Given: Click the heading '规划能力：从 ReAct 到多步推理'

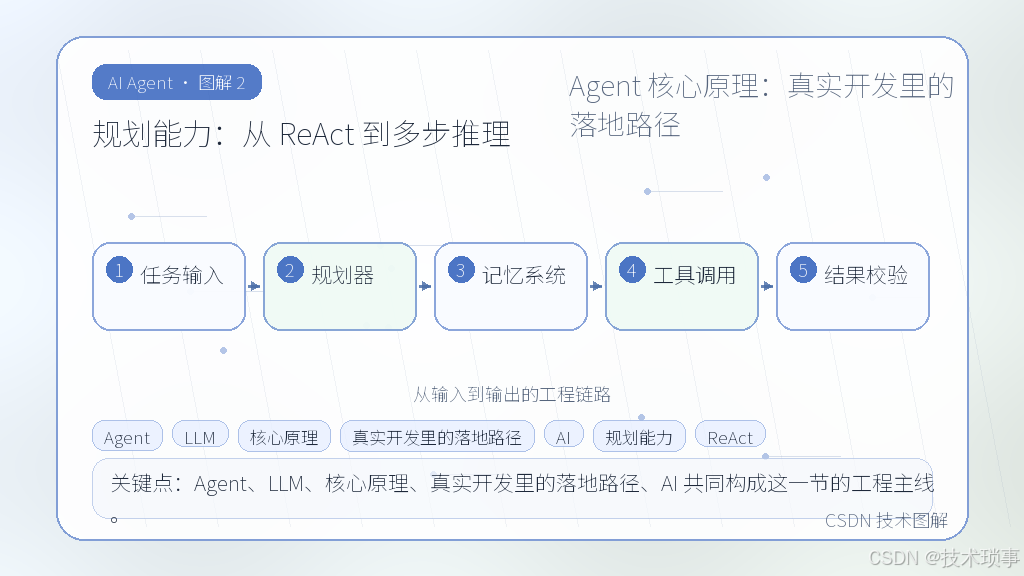Looking at the screenshot, I should 301,135.
